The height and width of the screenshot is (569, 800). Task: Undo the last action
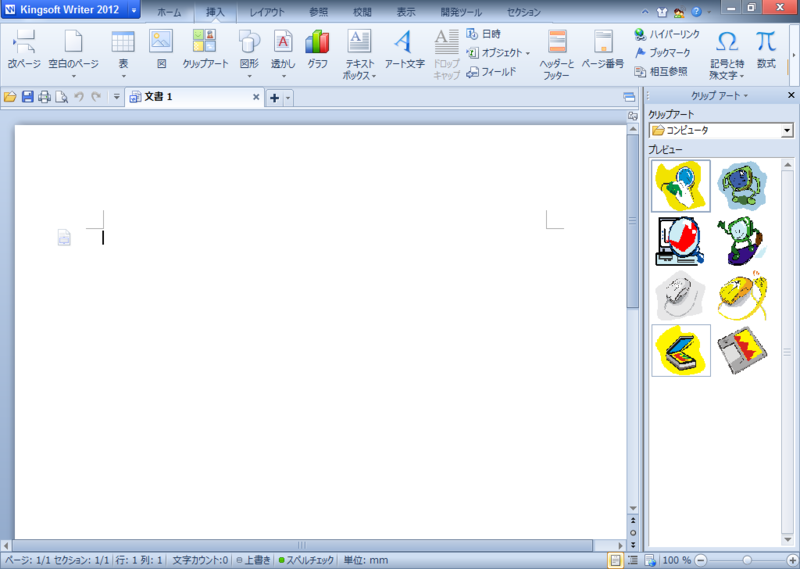click(79, 96)
